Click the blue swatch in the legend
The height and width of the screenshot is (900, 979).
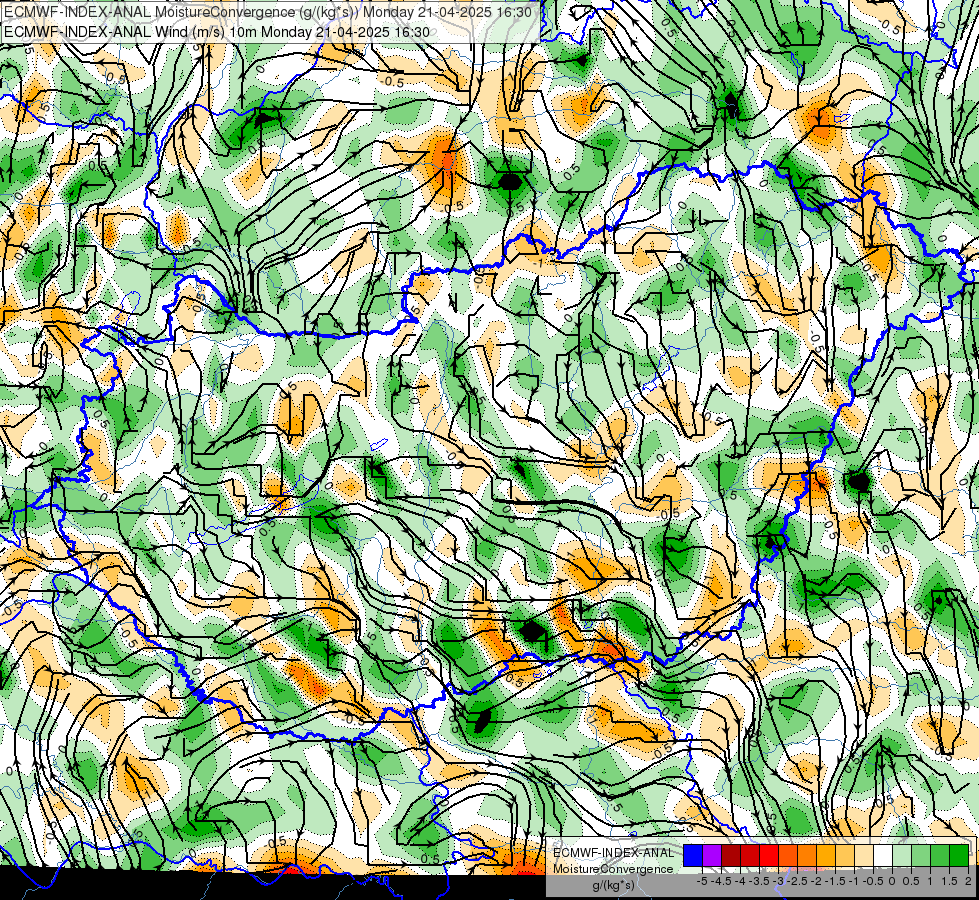693,855
